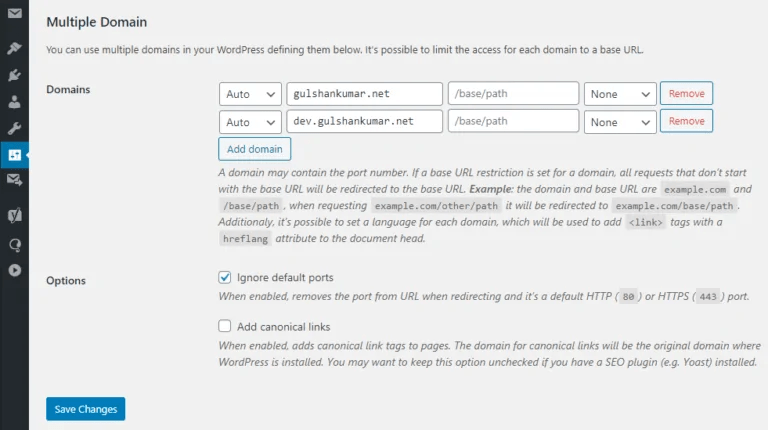Toggle Ignore default ports checkbox
Screen dimensions: 768x430
[x=225, y=277]
